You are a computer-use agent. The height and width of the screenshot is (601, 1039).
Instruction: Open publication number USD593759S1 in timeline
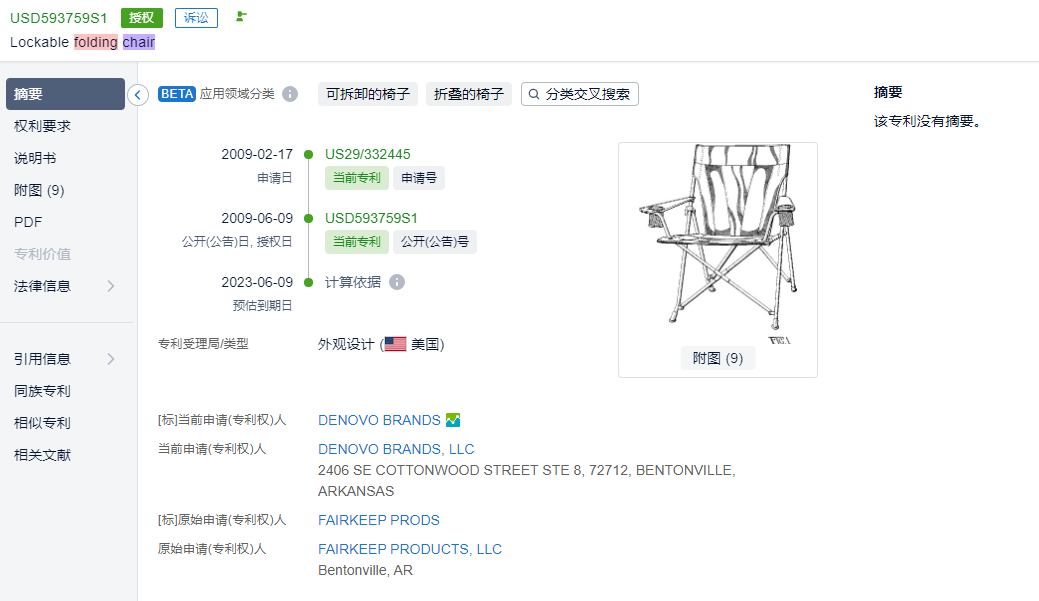click(x=371, y=218)
